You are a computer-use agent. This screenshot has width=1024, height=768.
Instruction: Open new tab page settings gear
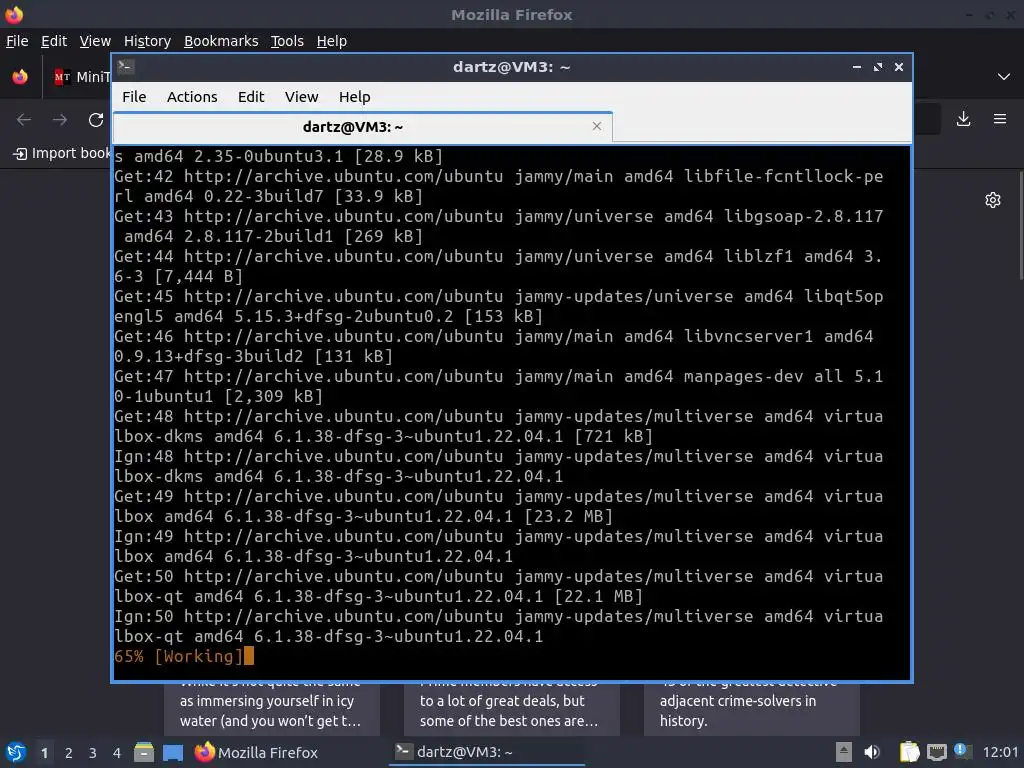(x=993, y=200)
